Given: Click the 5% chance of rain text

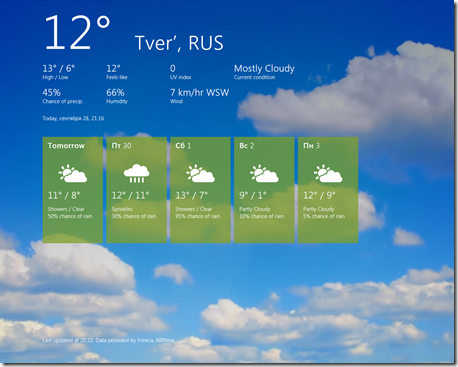Looking at the screenshot, I should point(324,216).
